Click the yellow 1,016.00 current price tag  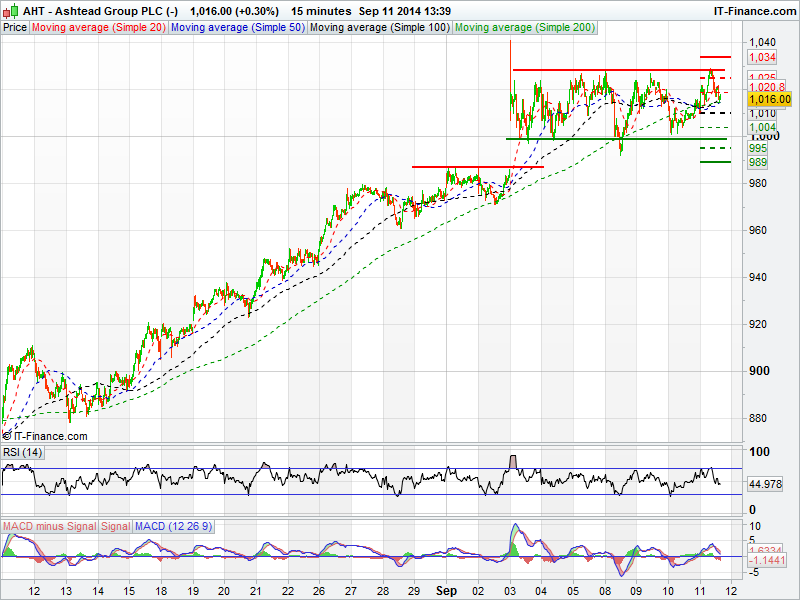coord(769,99)
